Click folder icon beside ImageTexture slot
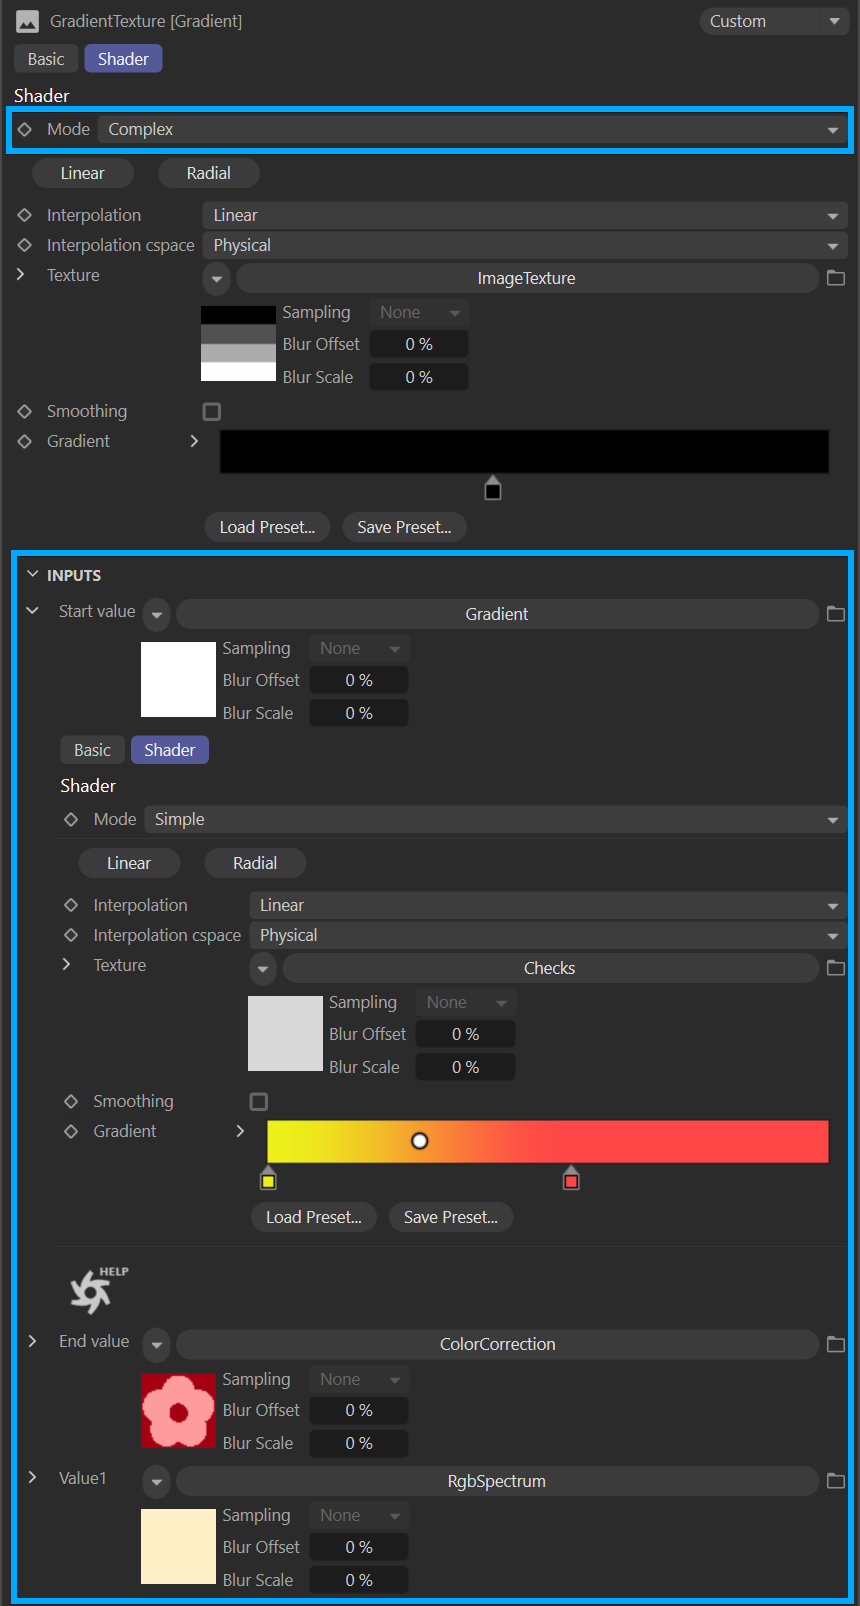Screen dimensions: 860x1606 click(836, 278)
